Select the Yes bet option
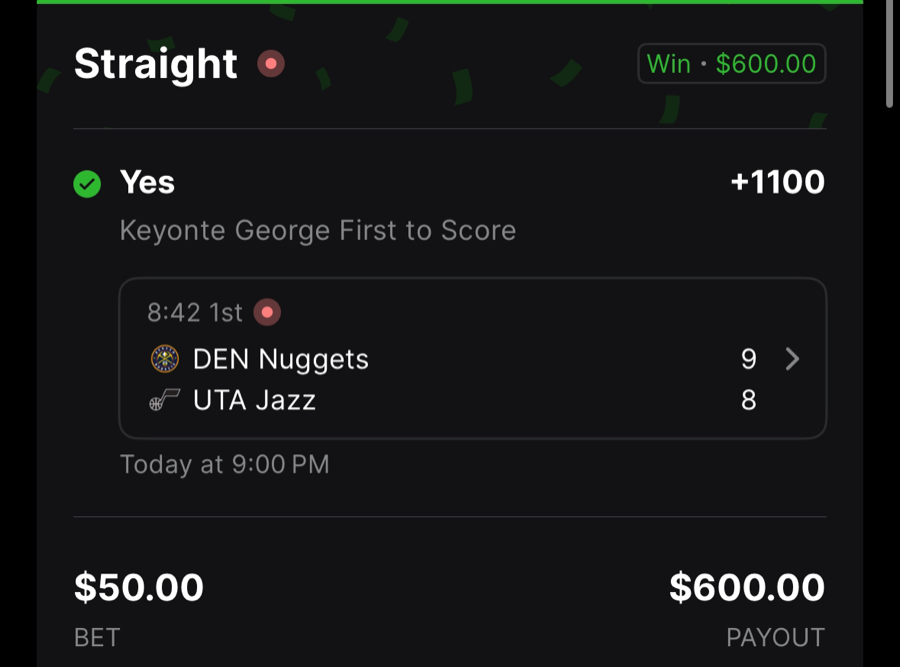This screenshot has width=900, height=667. (146, 183)
